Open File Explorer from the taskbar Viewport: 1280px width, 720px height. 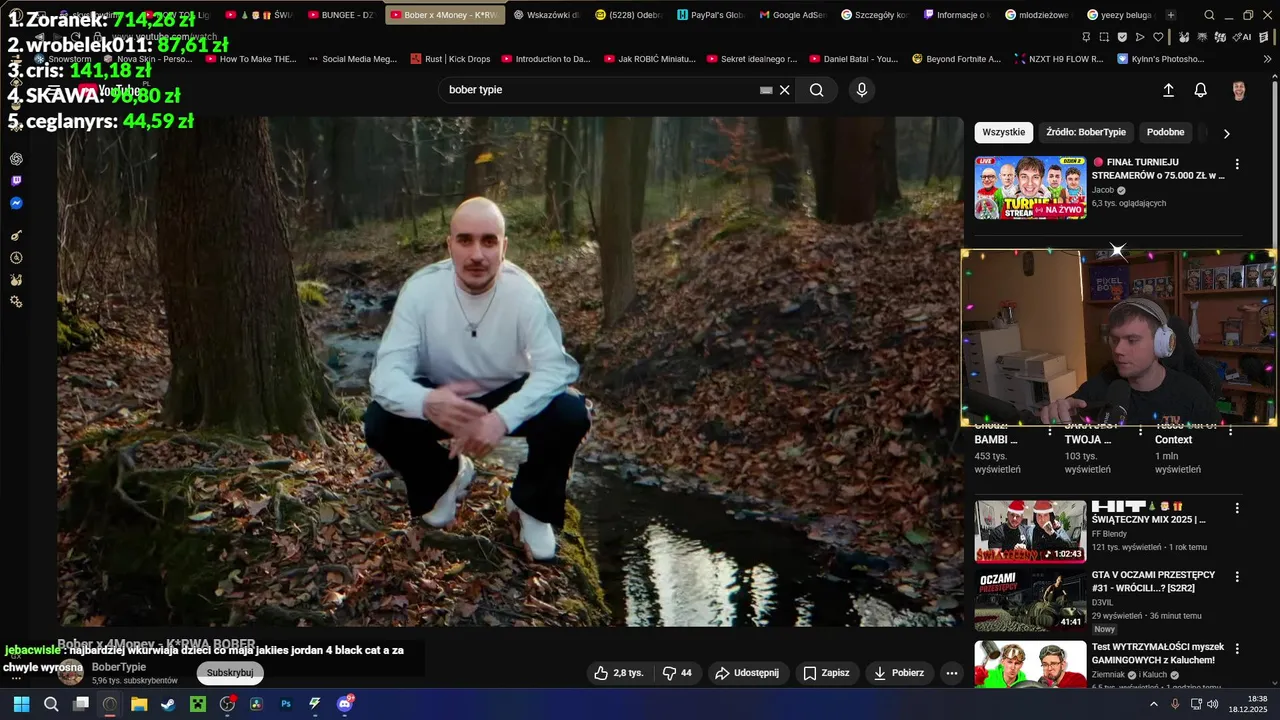tap(139, 704)
